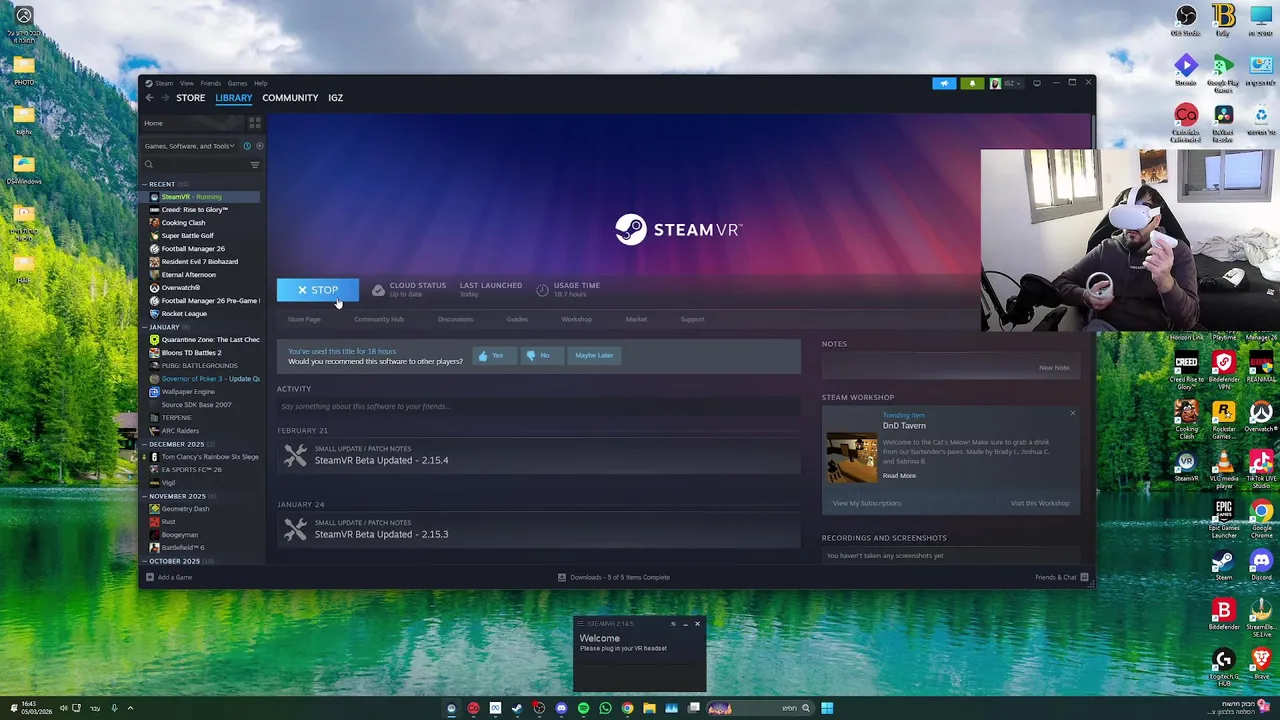
Task: Switch to the COMMUNITY tab
Action: point(290,98)
